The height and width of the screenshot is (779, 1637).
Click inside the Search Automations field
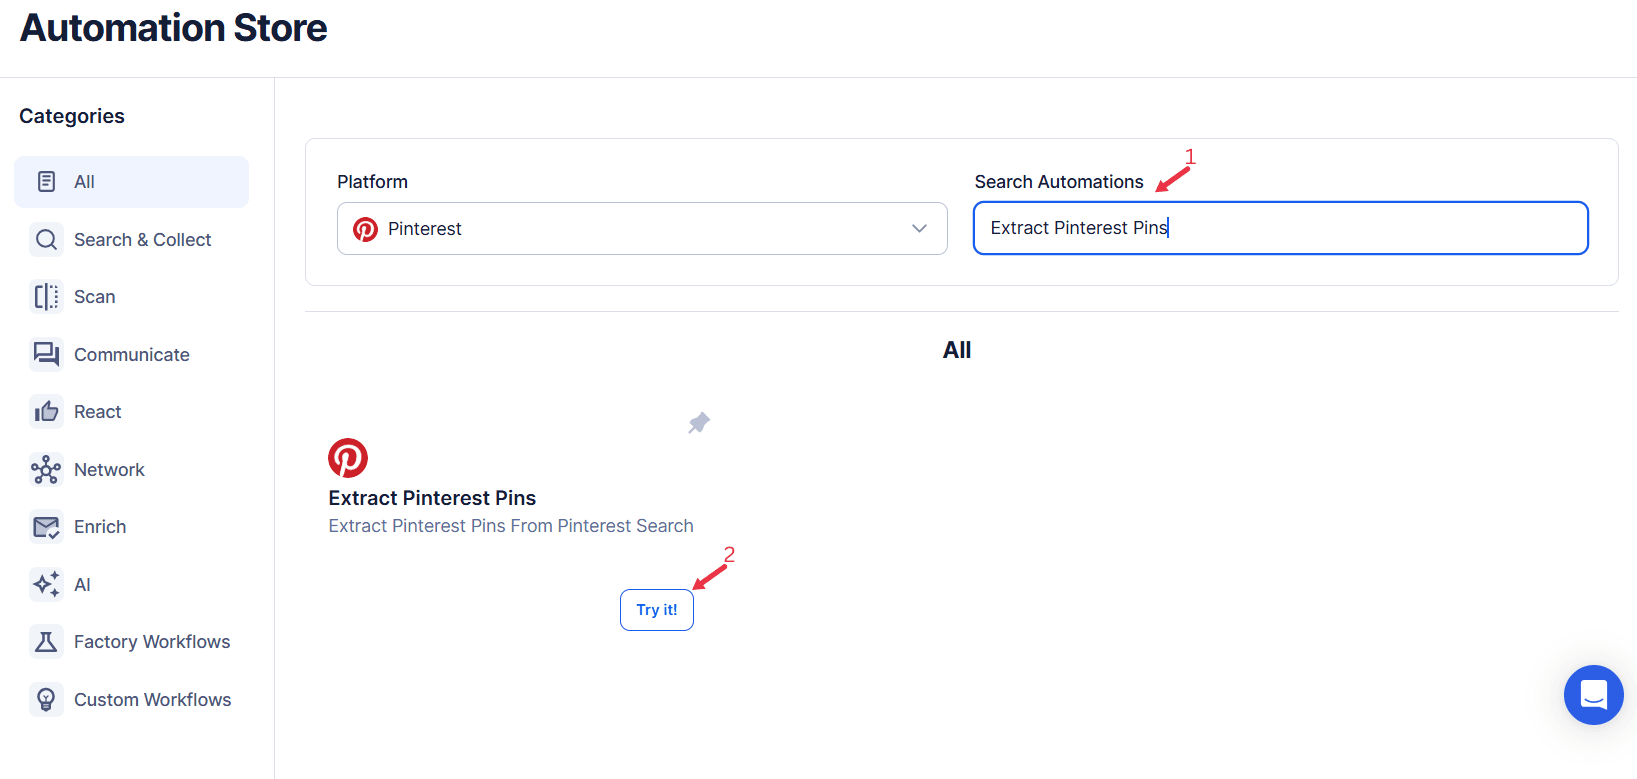click(1280, 228)
